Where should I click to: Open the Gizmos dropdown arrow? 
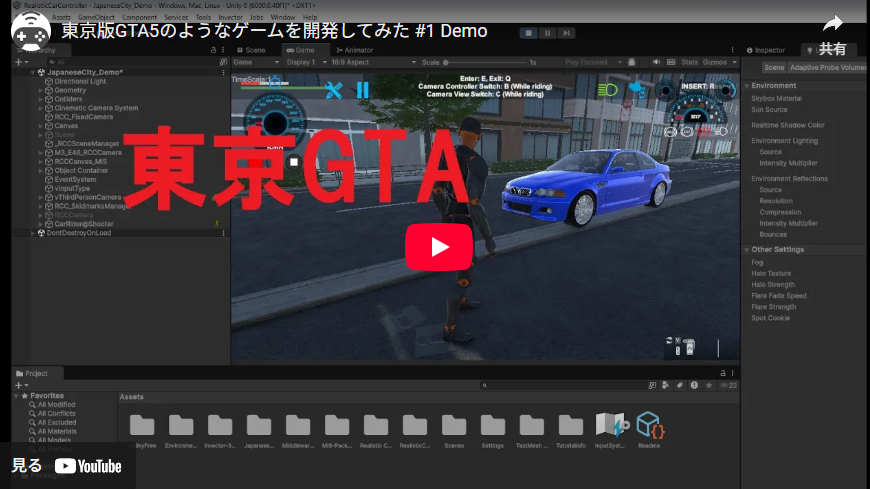[733, 62]
